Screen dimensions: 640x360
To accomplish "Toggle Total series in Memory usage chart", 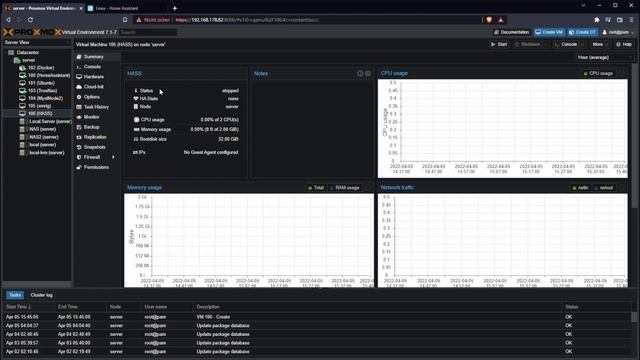I will [316, 188].
